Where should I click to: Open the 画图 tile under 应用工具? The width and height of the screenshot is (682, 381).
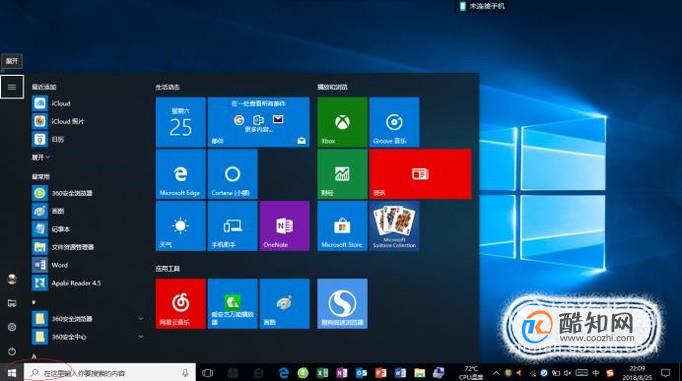click(x=284, y=304)
